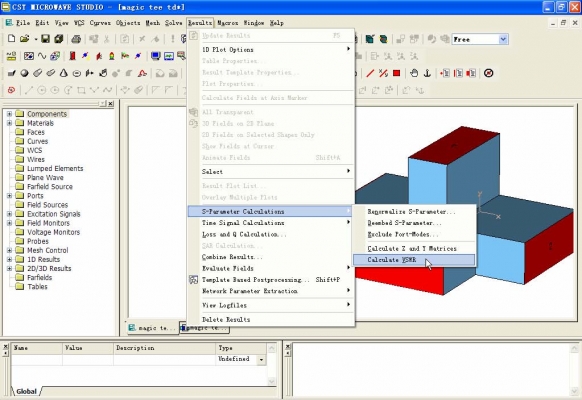The image size is (582, 400).
Task: Open the Free mode dropdown
Action: (503, 39)
